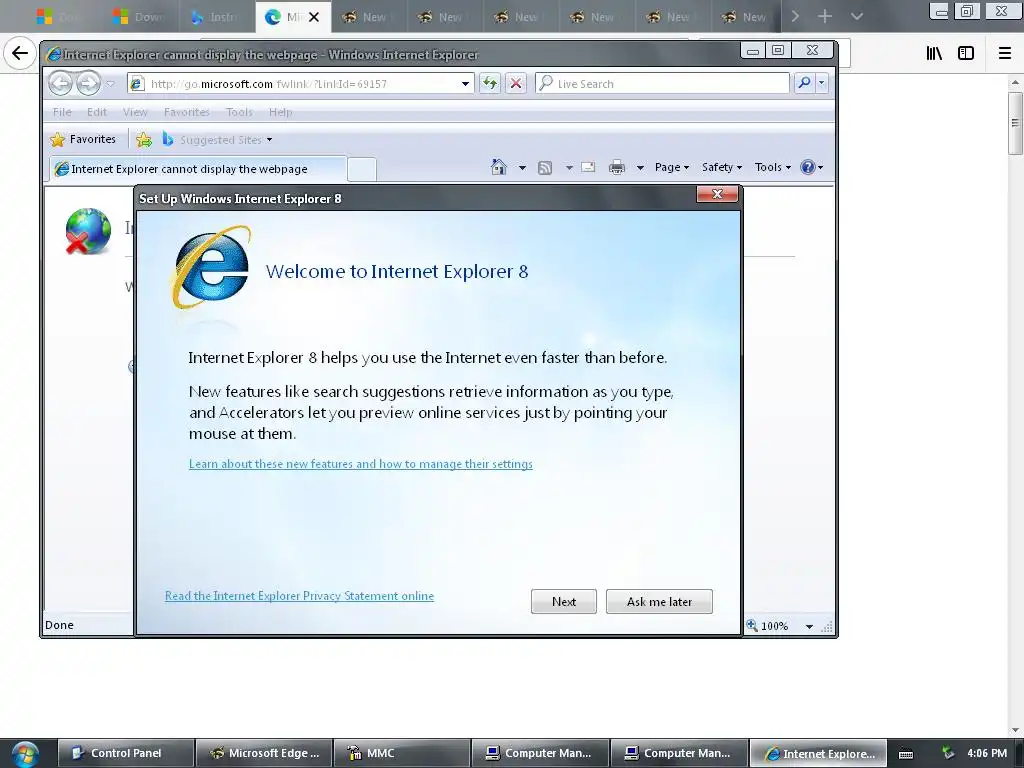
Task: Open Print dropdown arrow
Action: [640, 168]
